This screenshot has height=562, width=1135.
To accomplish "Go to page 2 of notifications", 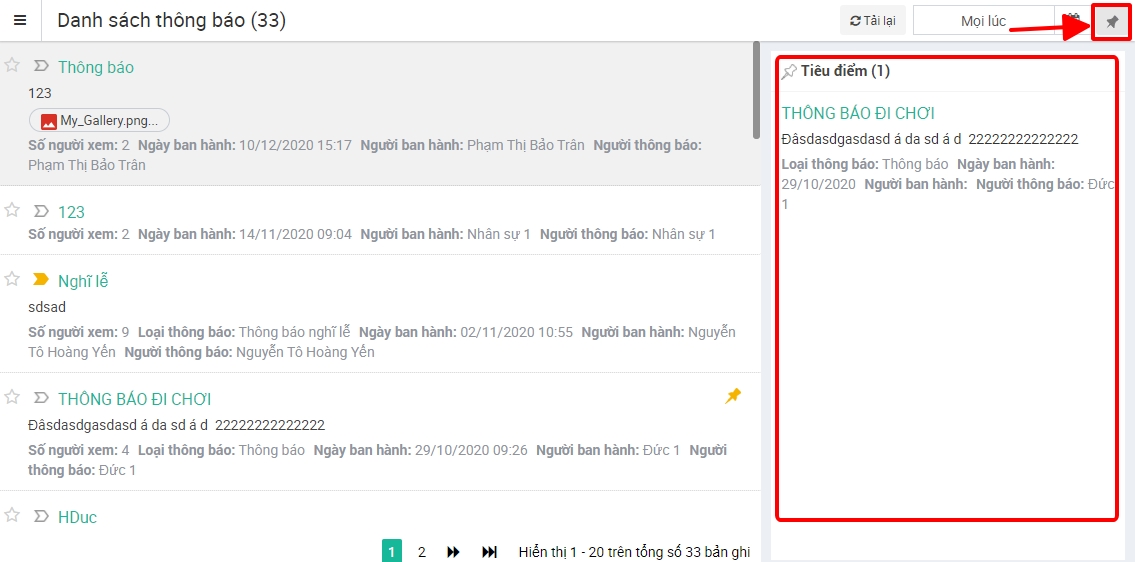I will point(422,552).
